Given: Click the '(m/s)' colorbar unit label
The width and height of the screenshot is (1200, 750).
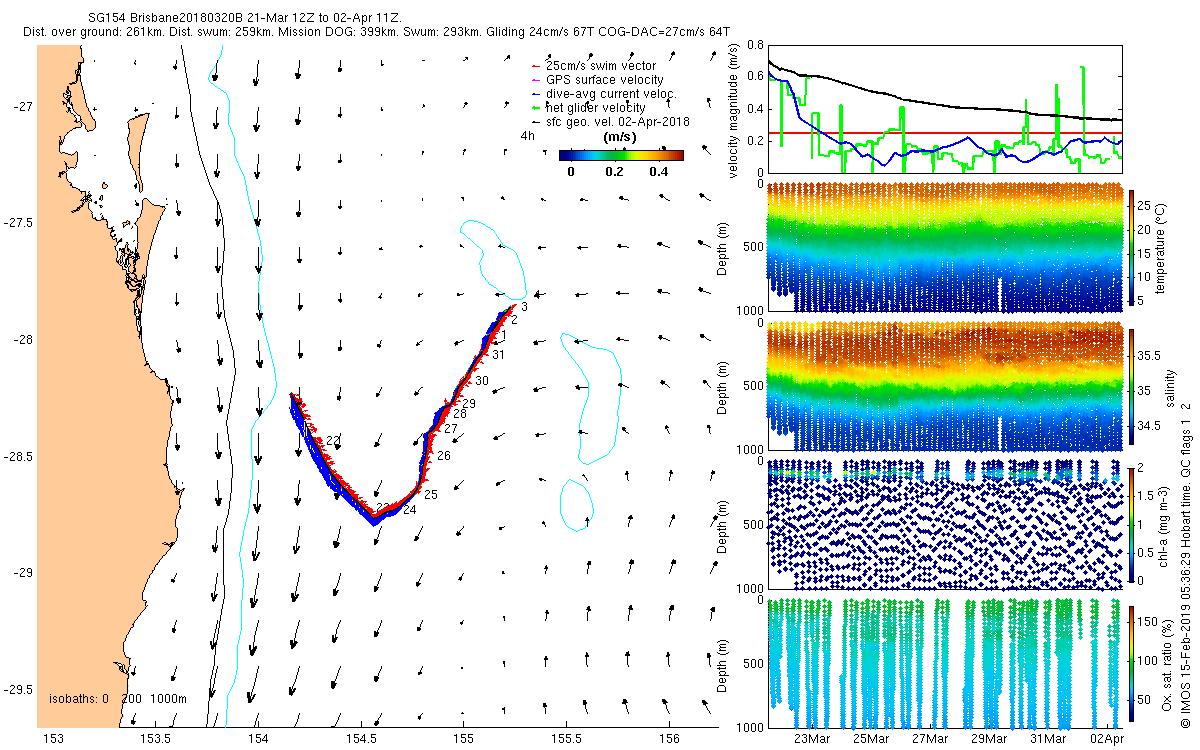Looking at the screenshot, I should click(621, 137).
